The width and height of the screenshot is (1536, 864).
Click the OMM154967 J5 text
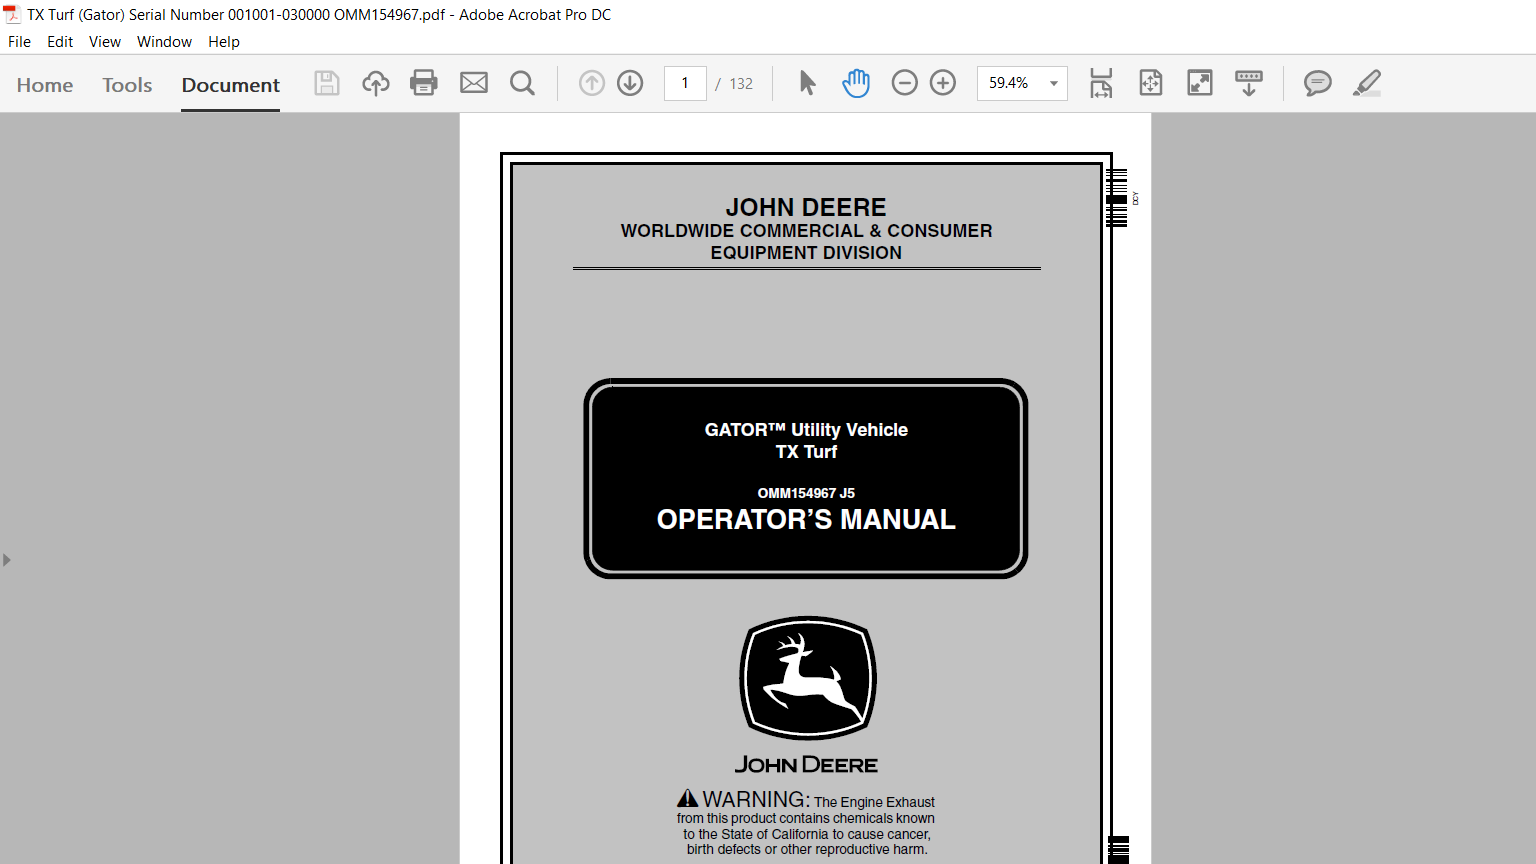806,493
